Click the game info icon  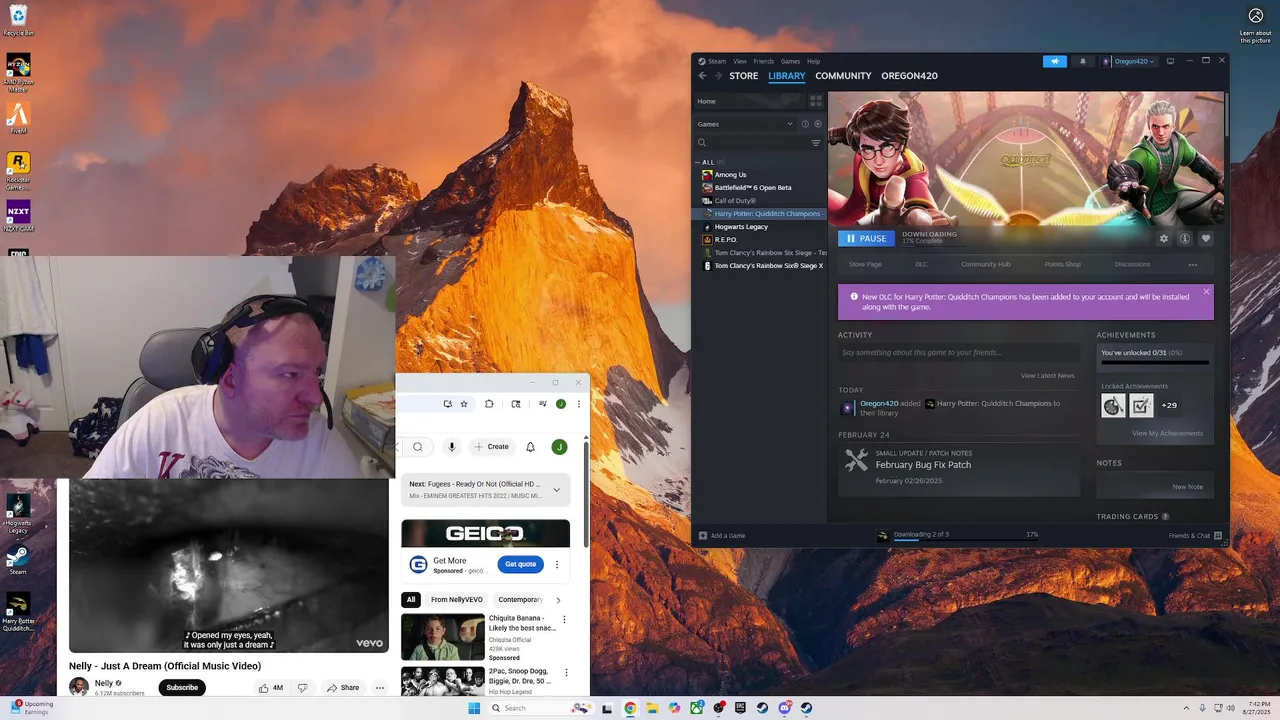[1185, 239]
